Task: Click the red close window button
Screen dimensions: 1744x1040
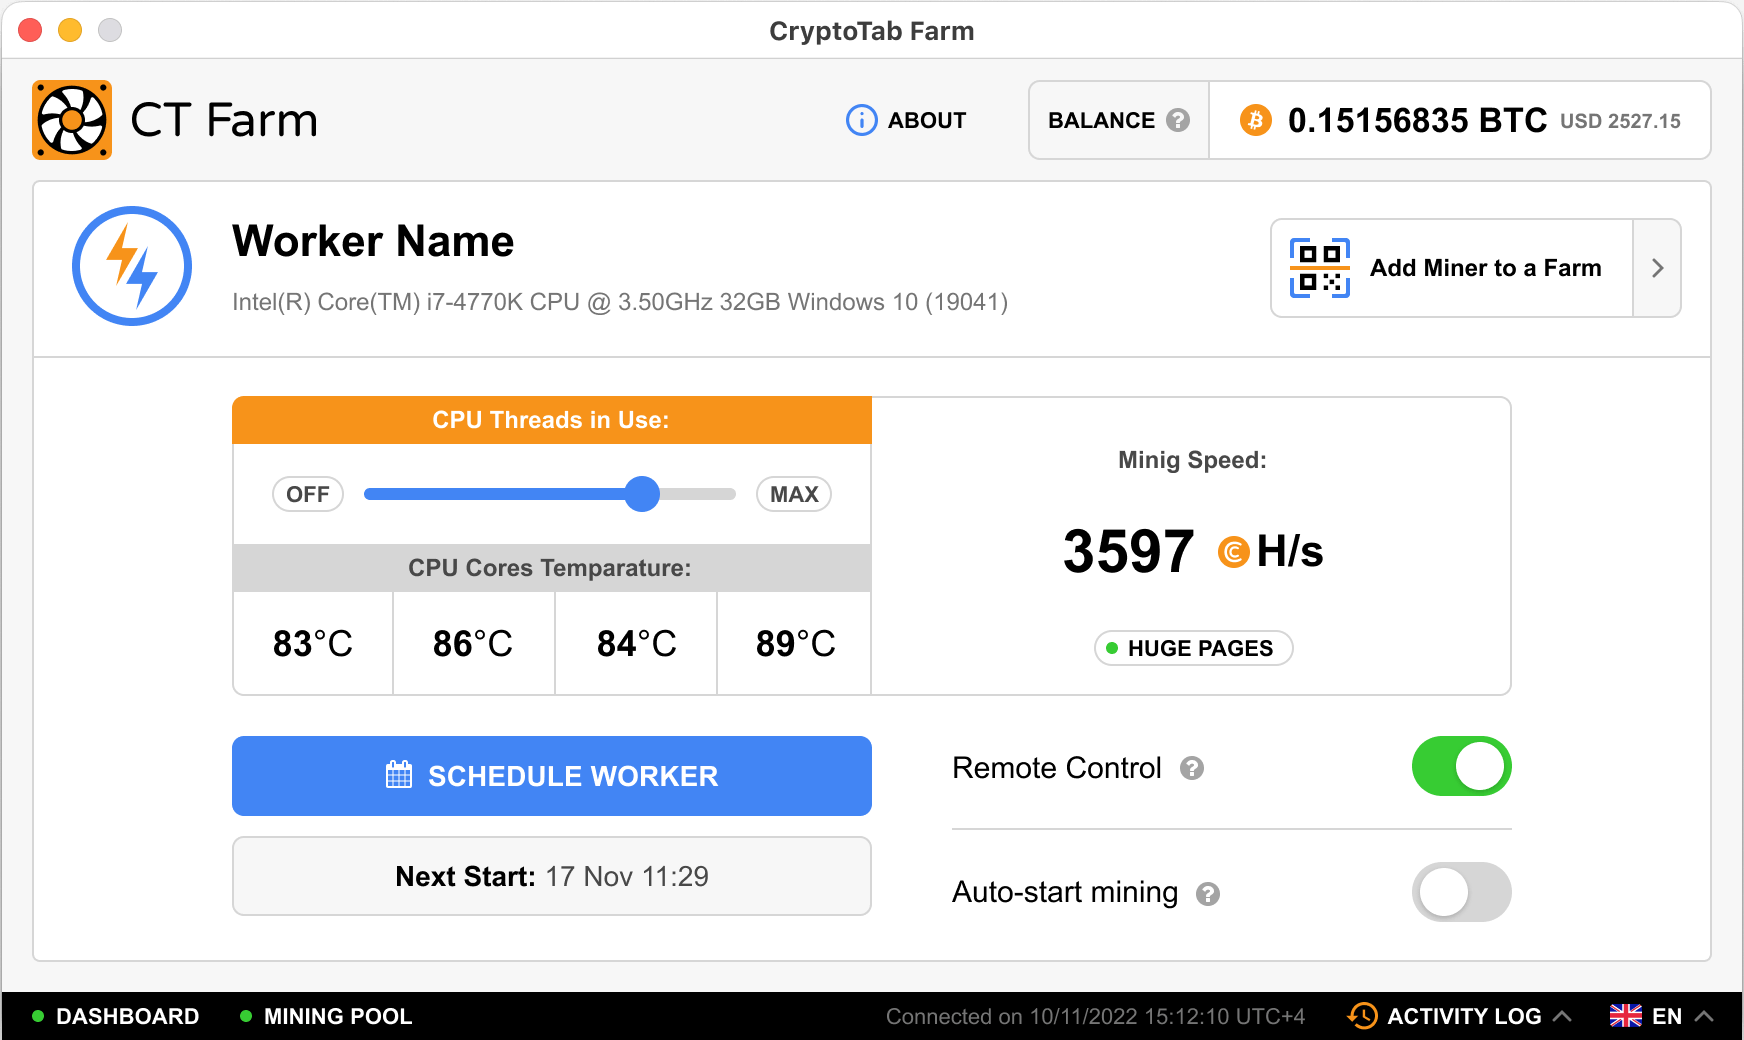Action: pos(30,30)
